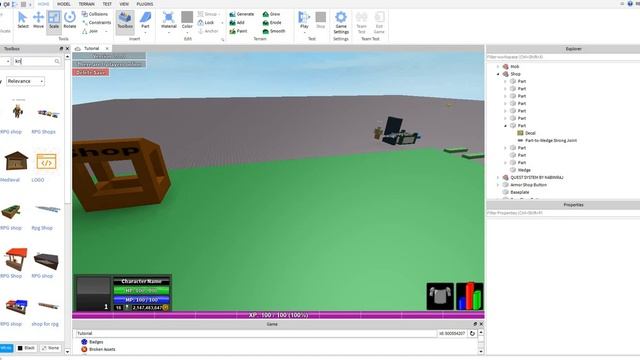Click the Lock tool
This screenshot has width=640, height=360.
[206, 22]
